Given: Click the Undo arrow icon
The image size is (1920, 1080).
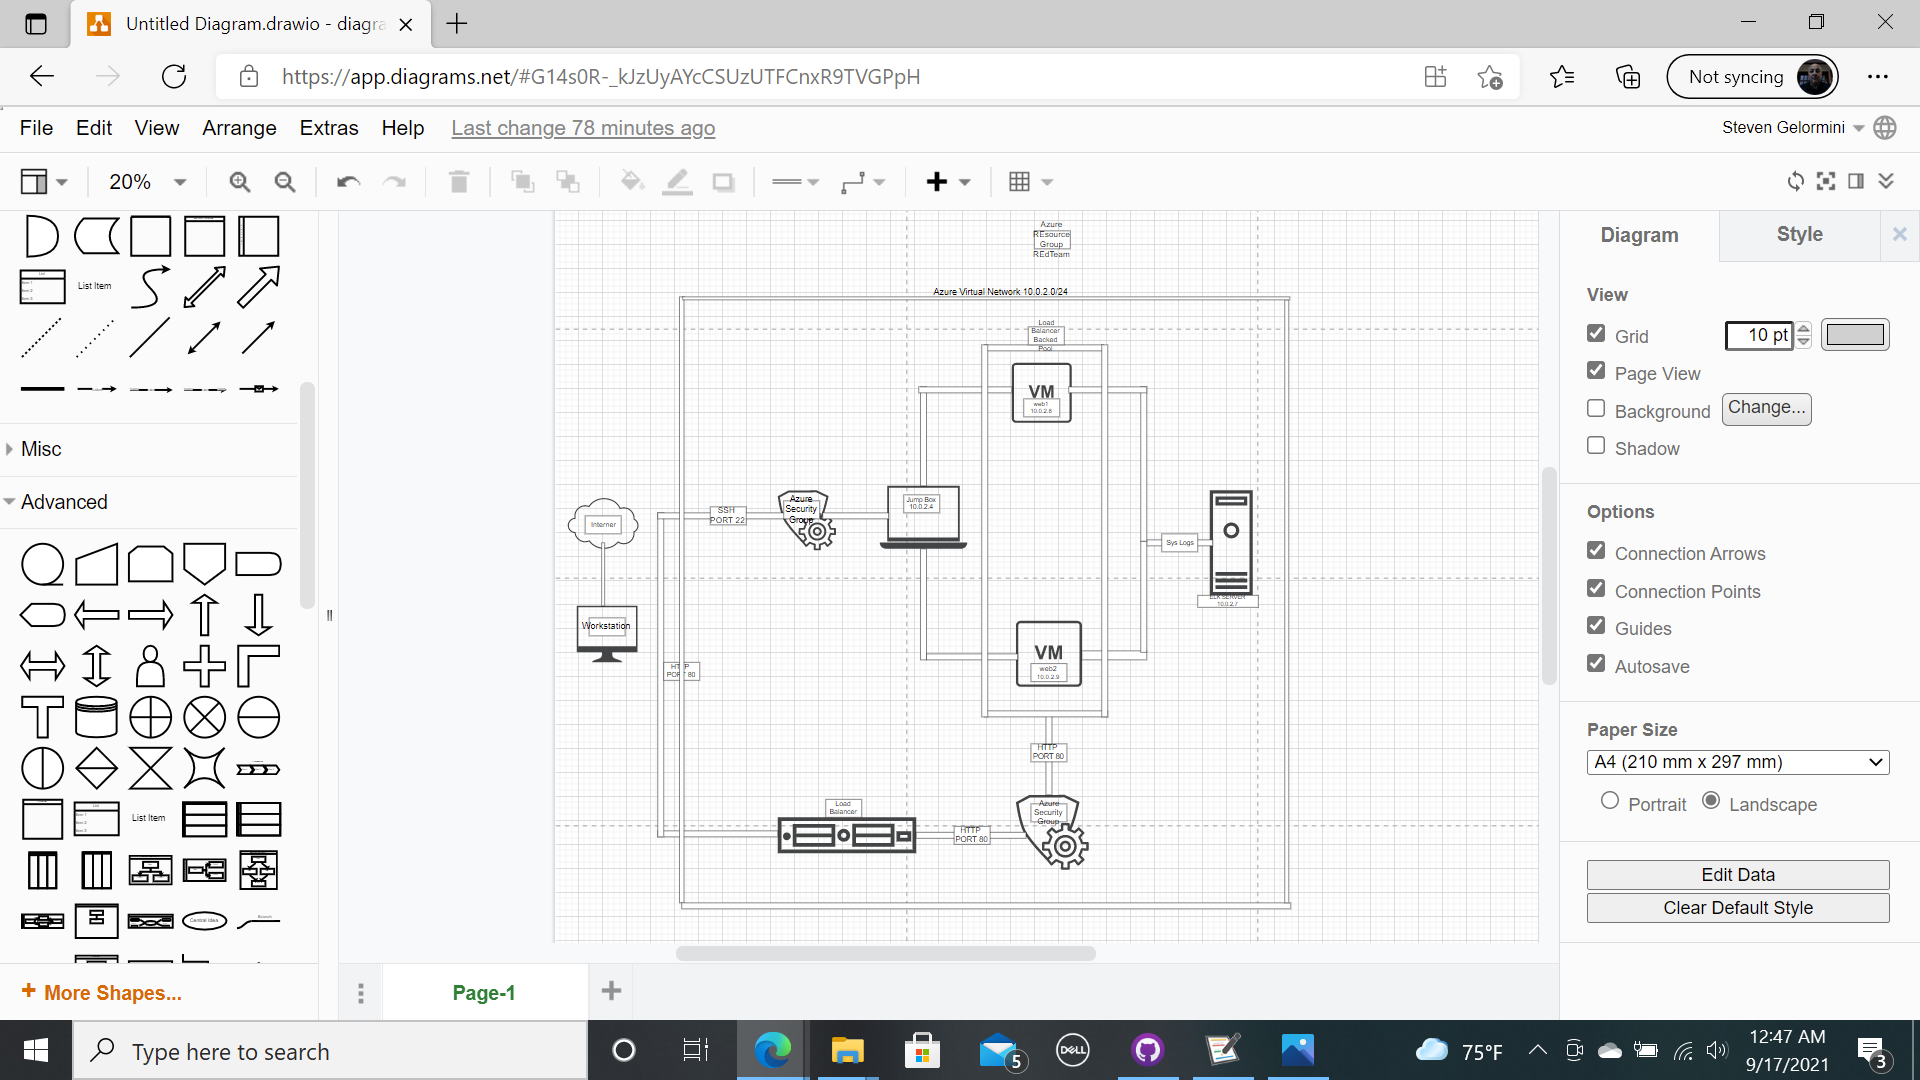Looking at the screenshot, I should click(348, 182).
